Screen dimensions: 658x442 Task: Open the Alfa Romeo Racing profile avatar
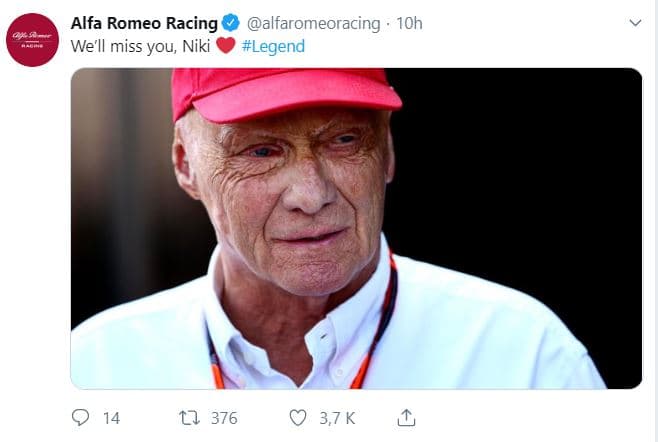pyautogui.click(x=33, y=40)
